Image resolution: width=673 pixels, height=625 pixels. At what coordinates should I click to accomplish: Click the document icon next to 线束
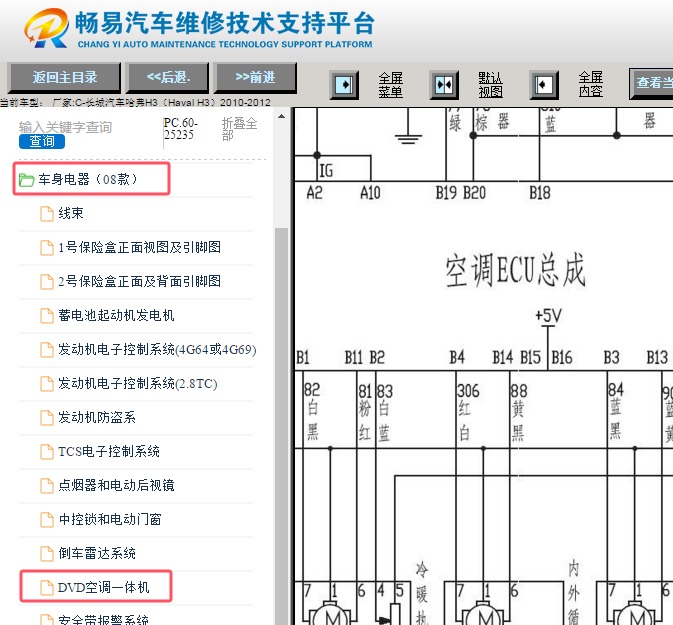coord(47,213)
